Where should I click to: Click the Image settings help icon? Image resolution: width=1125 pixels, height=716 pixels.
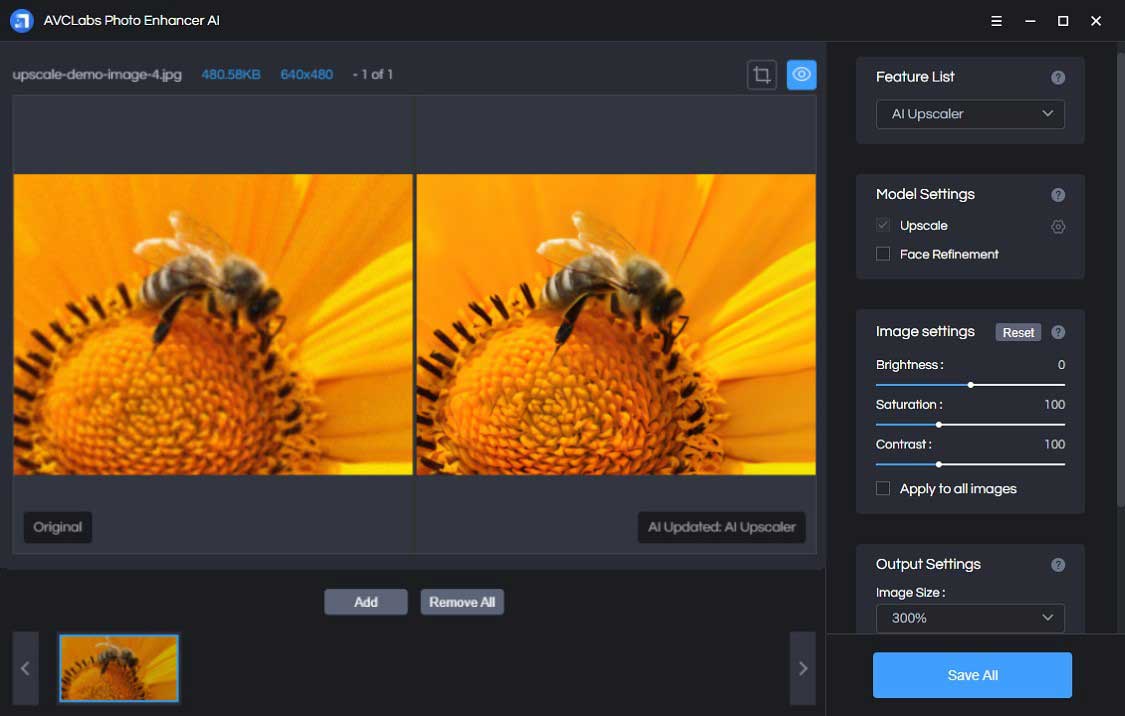pyautogui.click(x=1058, y=332)
